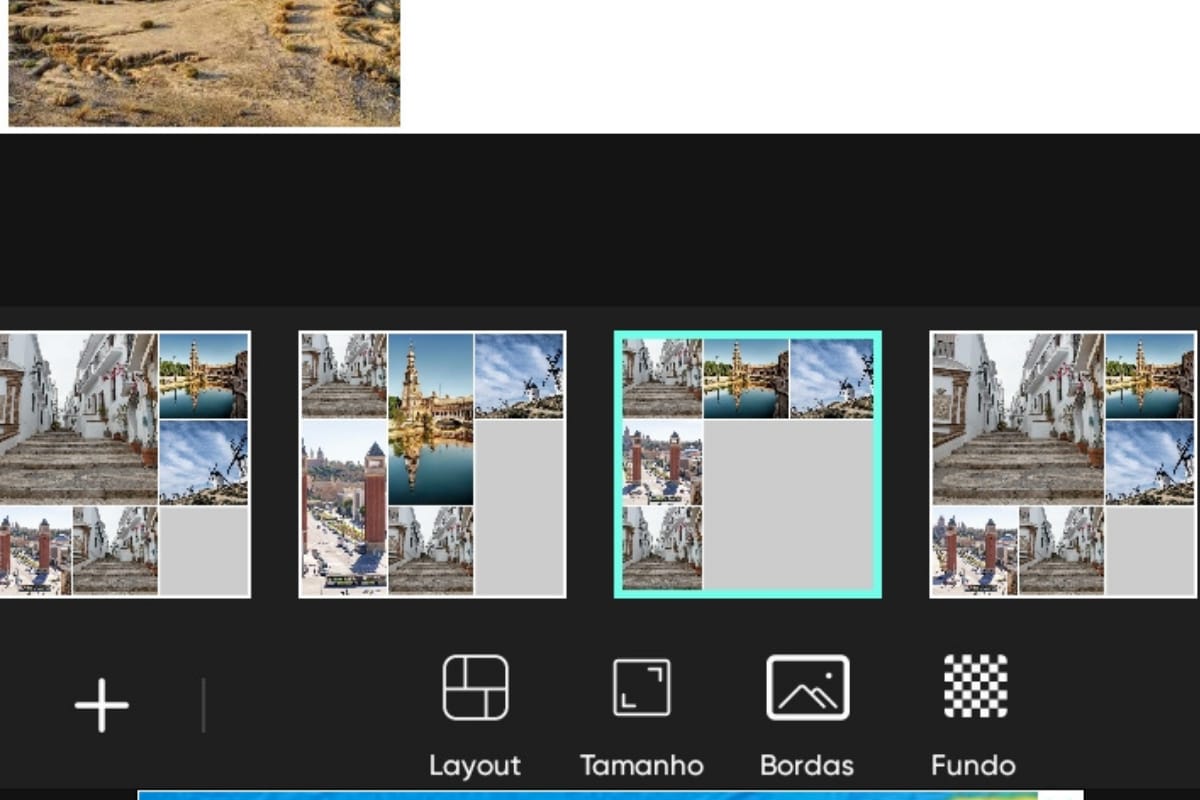Choose the rightmost collage layout thumbnail

point(1063,464)
